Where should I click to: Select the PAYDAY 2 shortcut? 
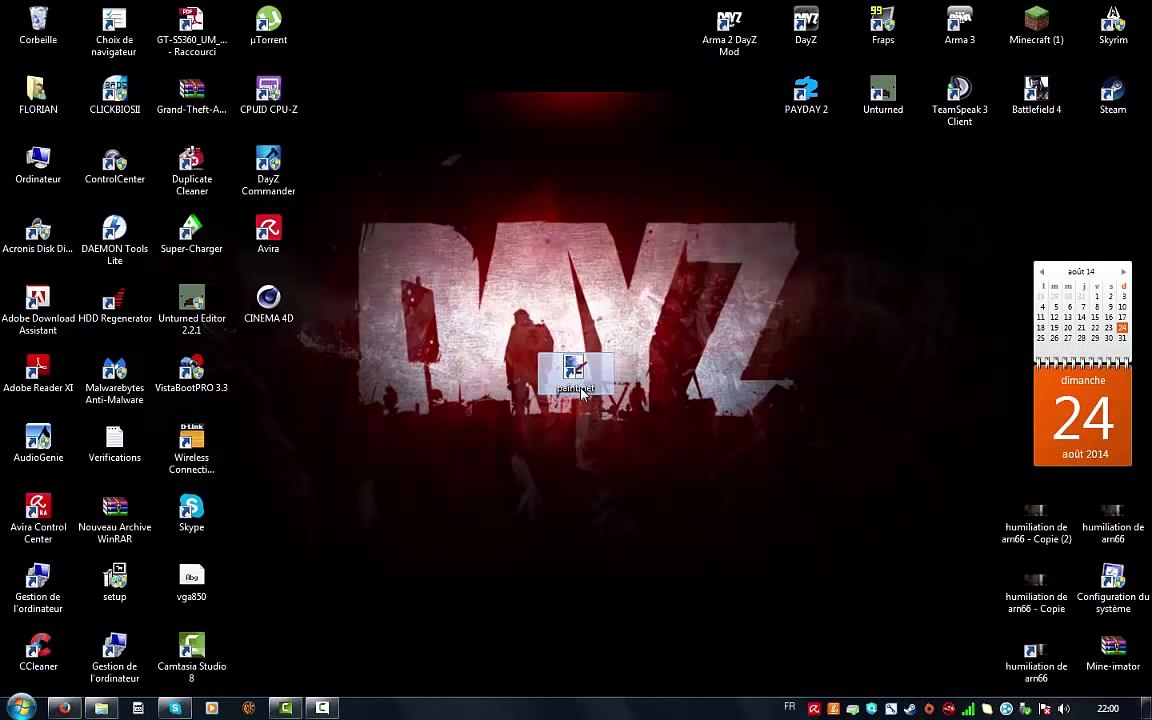coord(806,95)
